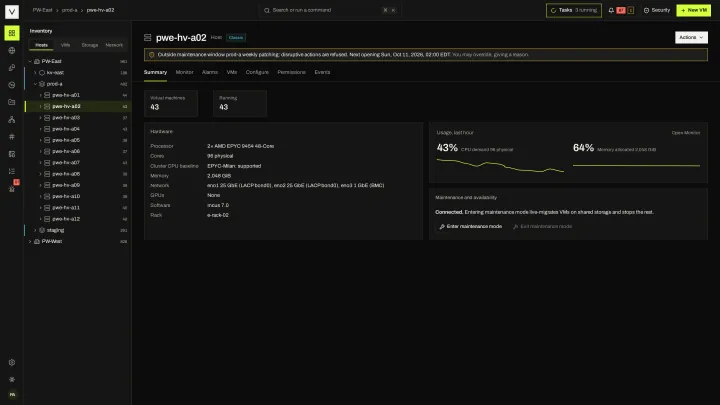Open the Permissions tab
This screenshot has height=405, width=720.
tap(291, 72)
